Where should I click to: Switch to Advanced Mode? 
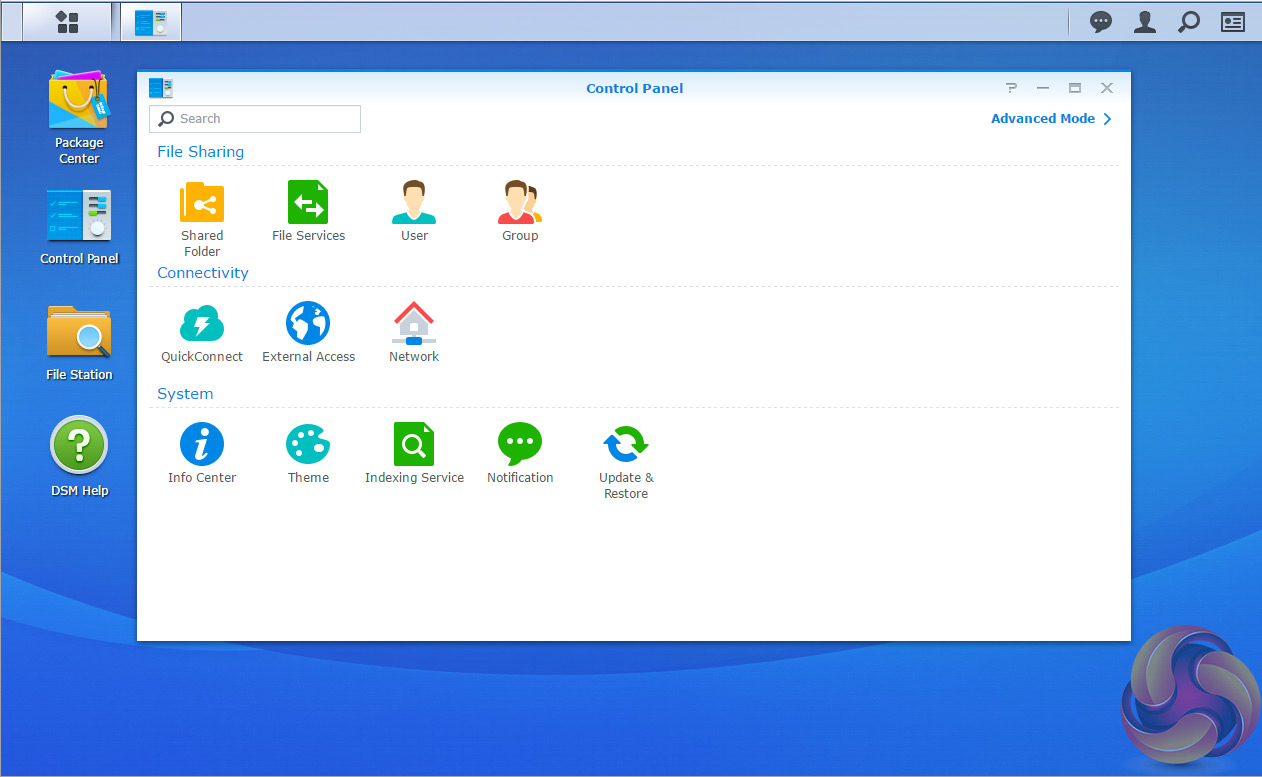click(1051, 119)
